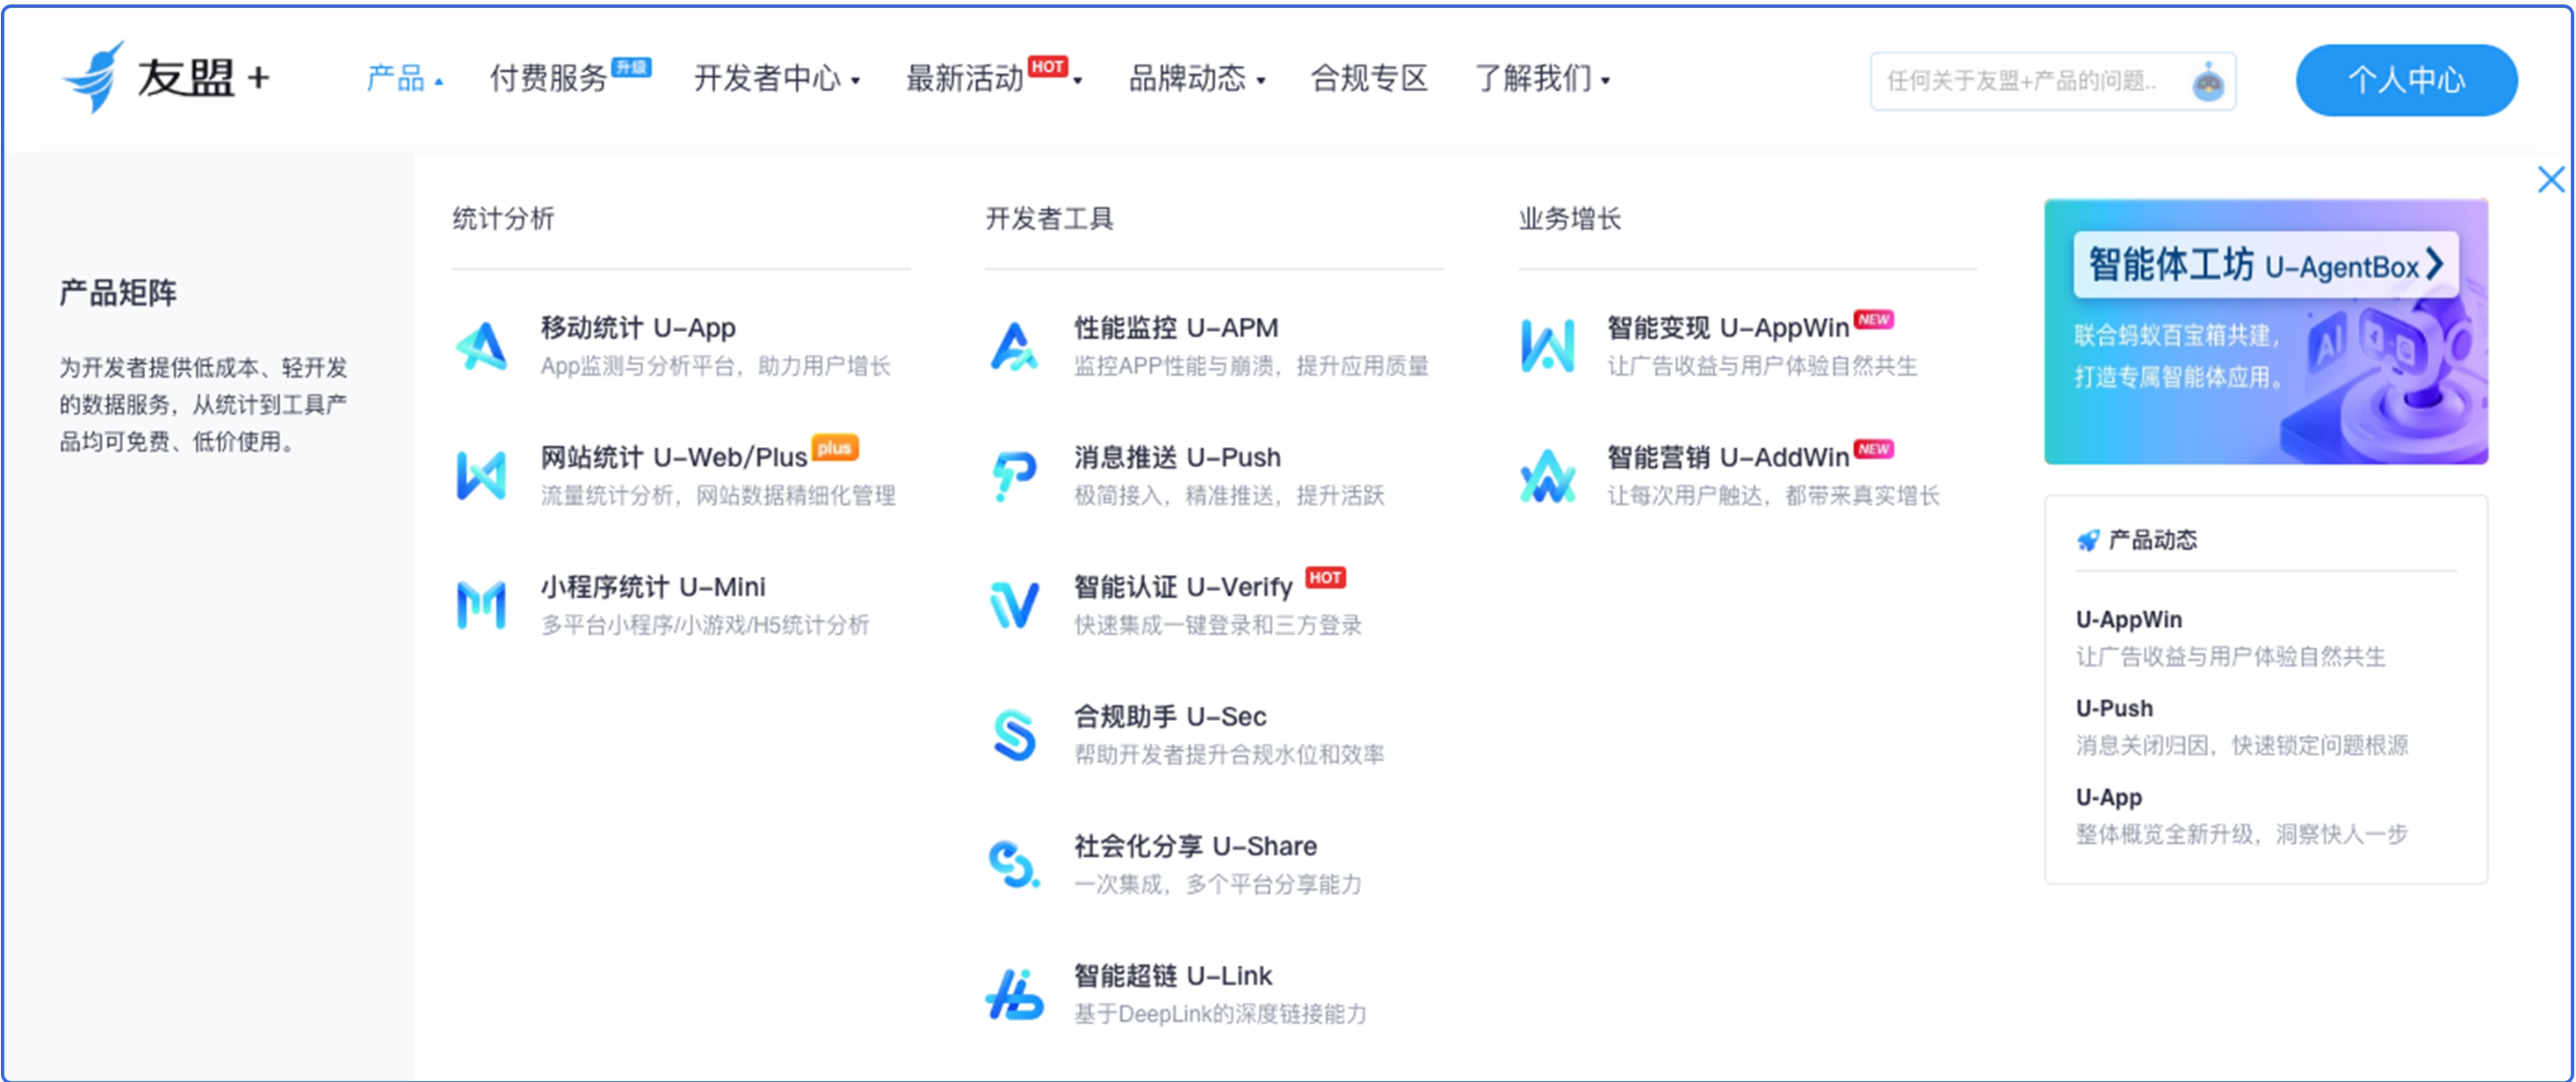Expand the 品牌动态 dropdown

tap(1196, 78)
